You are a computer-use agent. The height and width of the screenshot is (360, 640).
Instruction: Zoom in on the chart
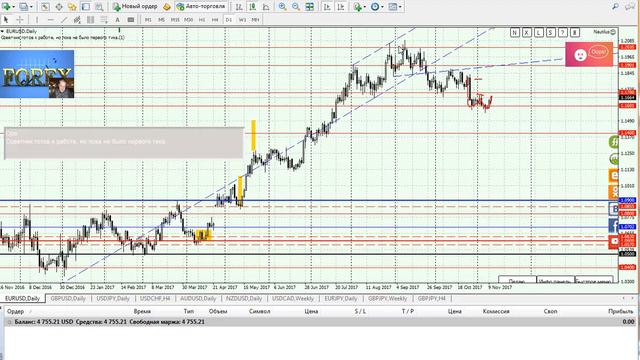click(282, 7)
